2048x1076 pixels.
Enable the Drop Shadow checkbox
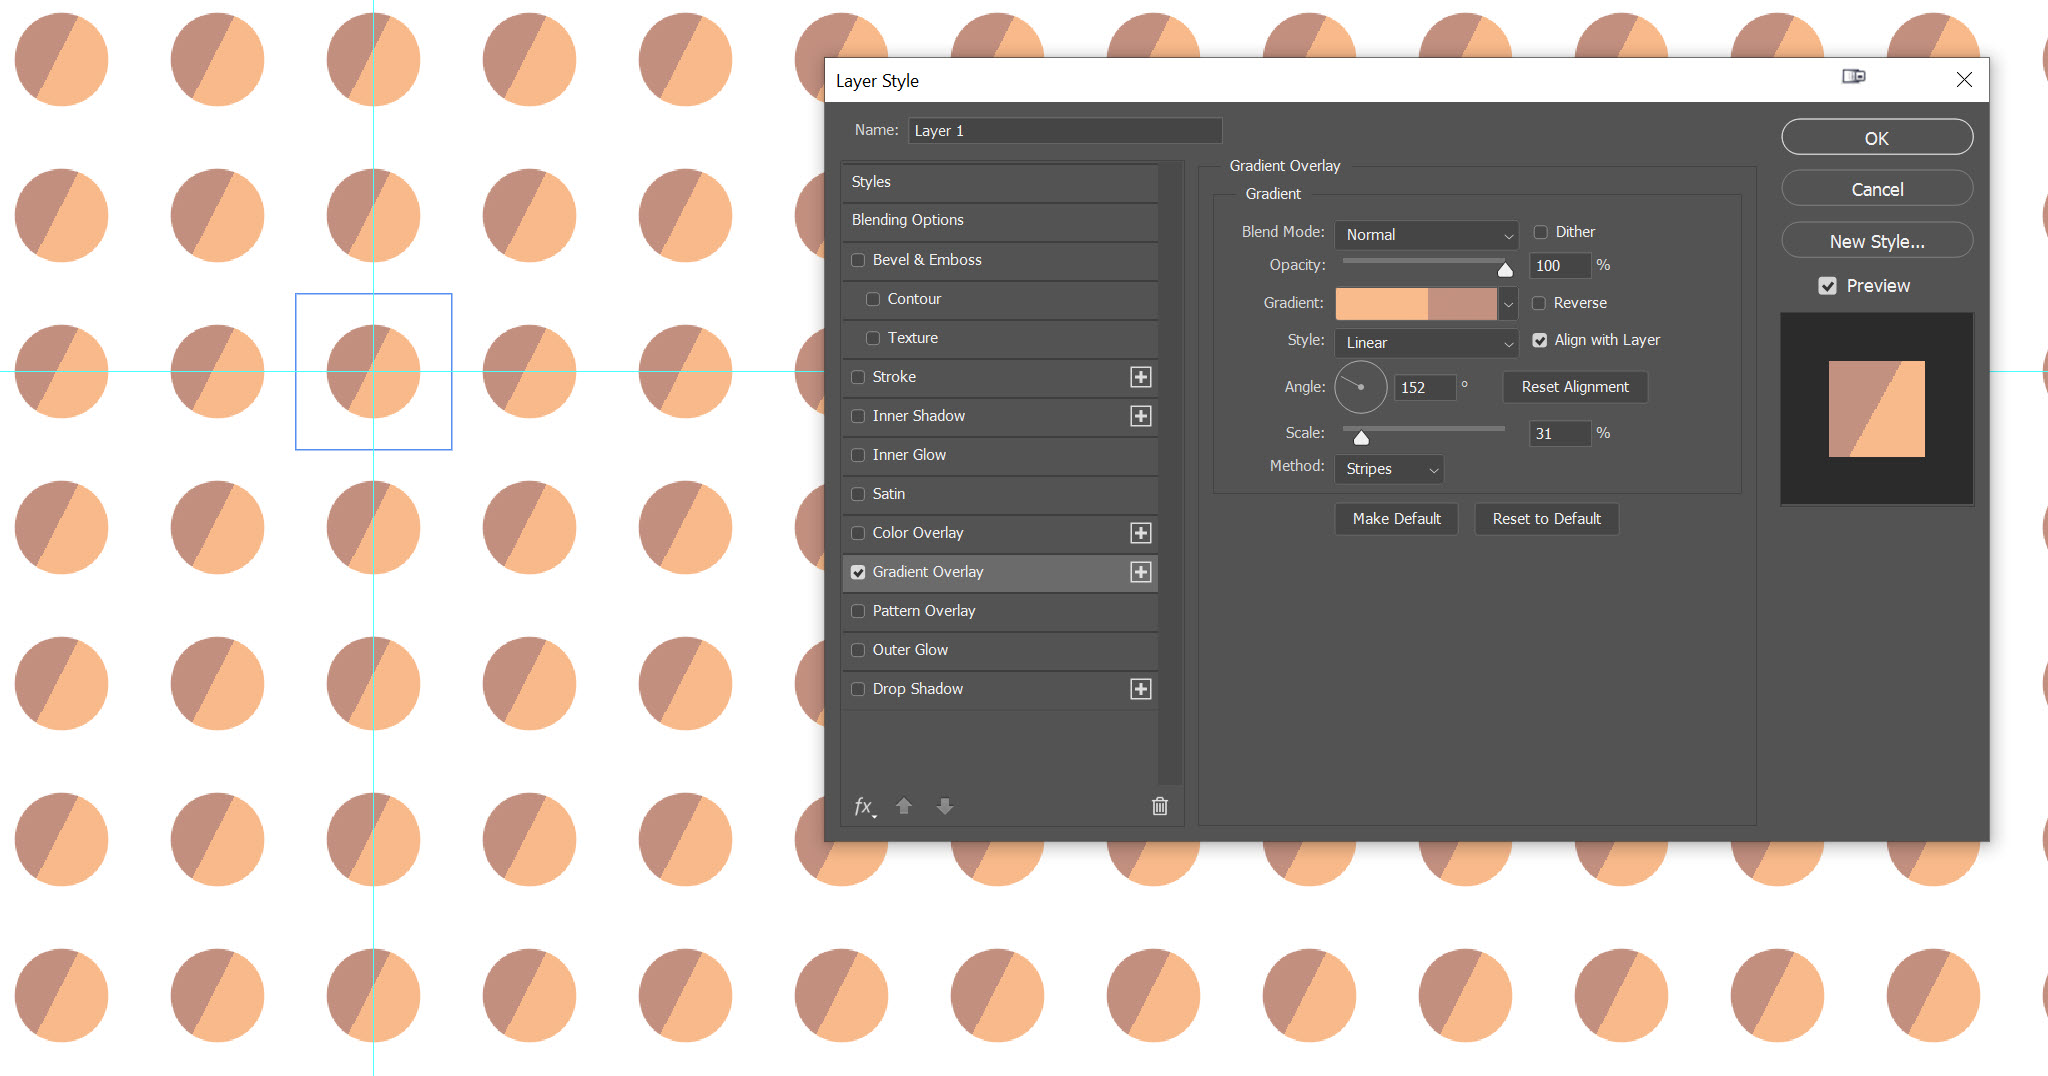tap(858, 689)
